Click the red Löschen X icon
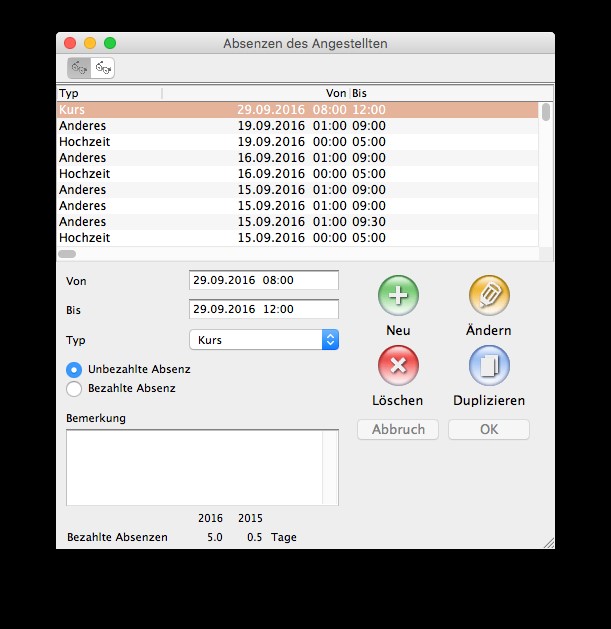 398,365
